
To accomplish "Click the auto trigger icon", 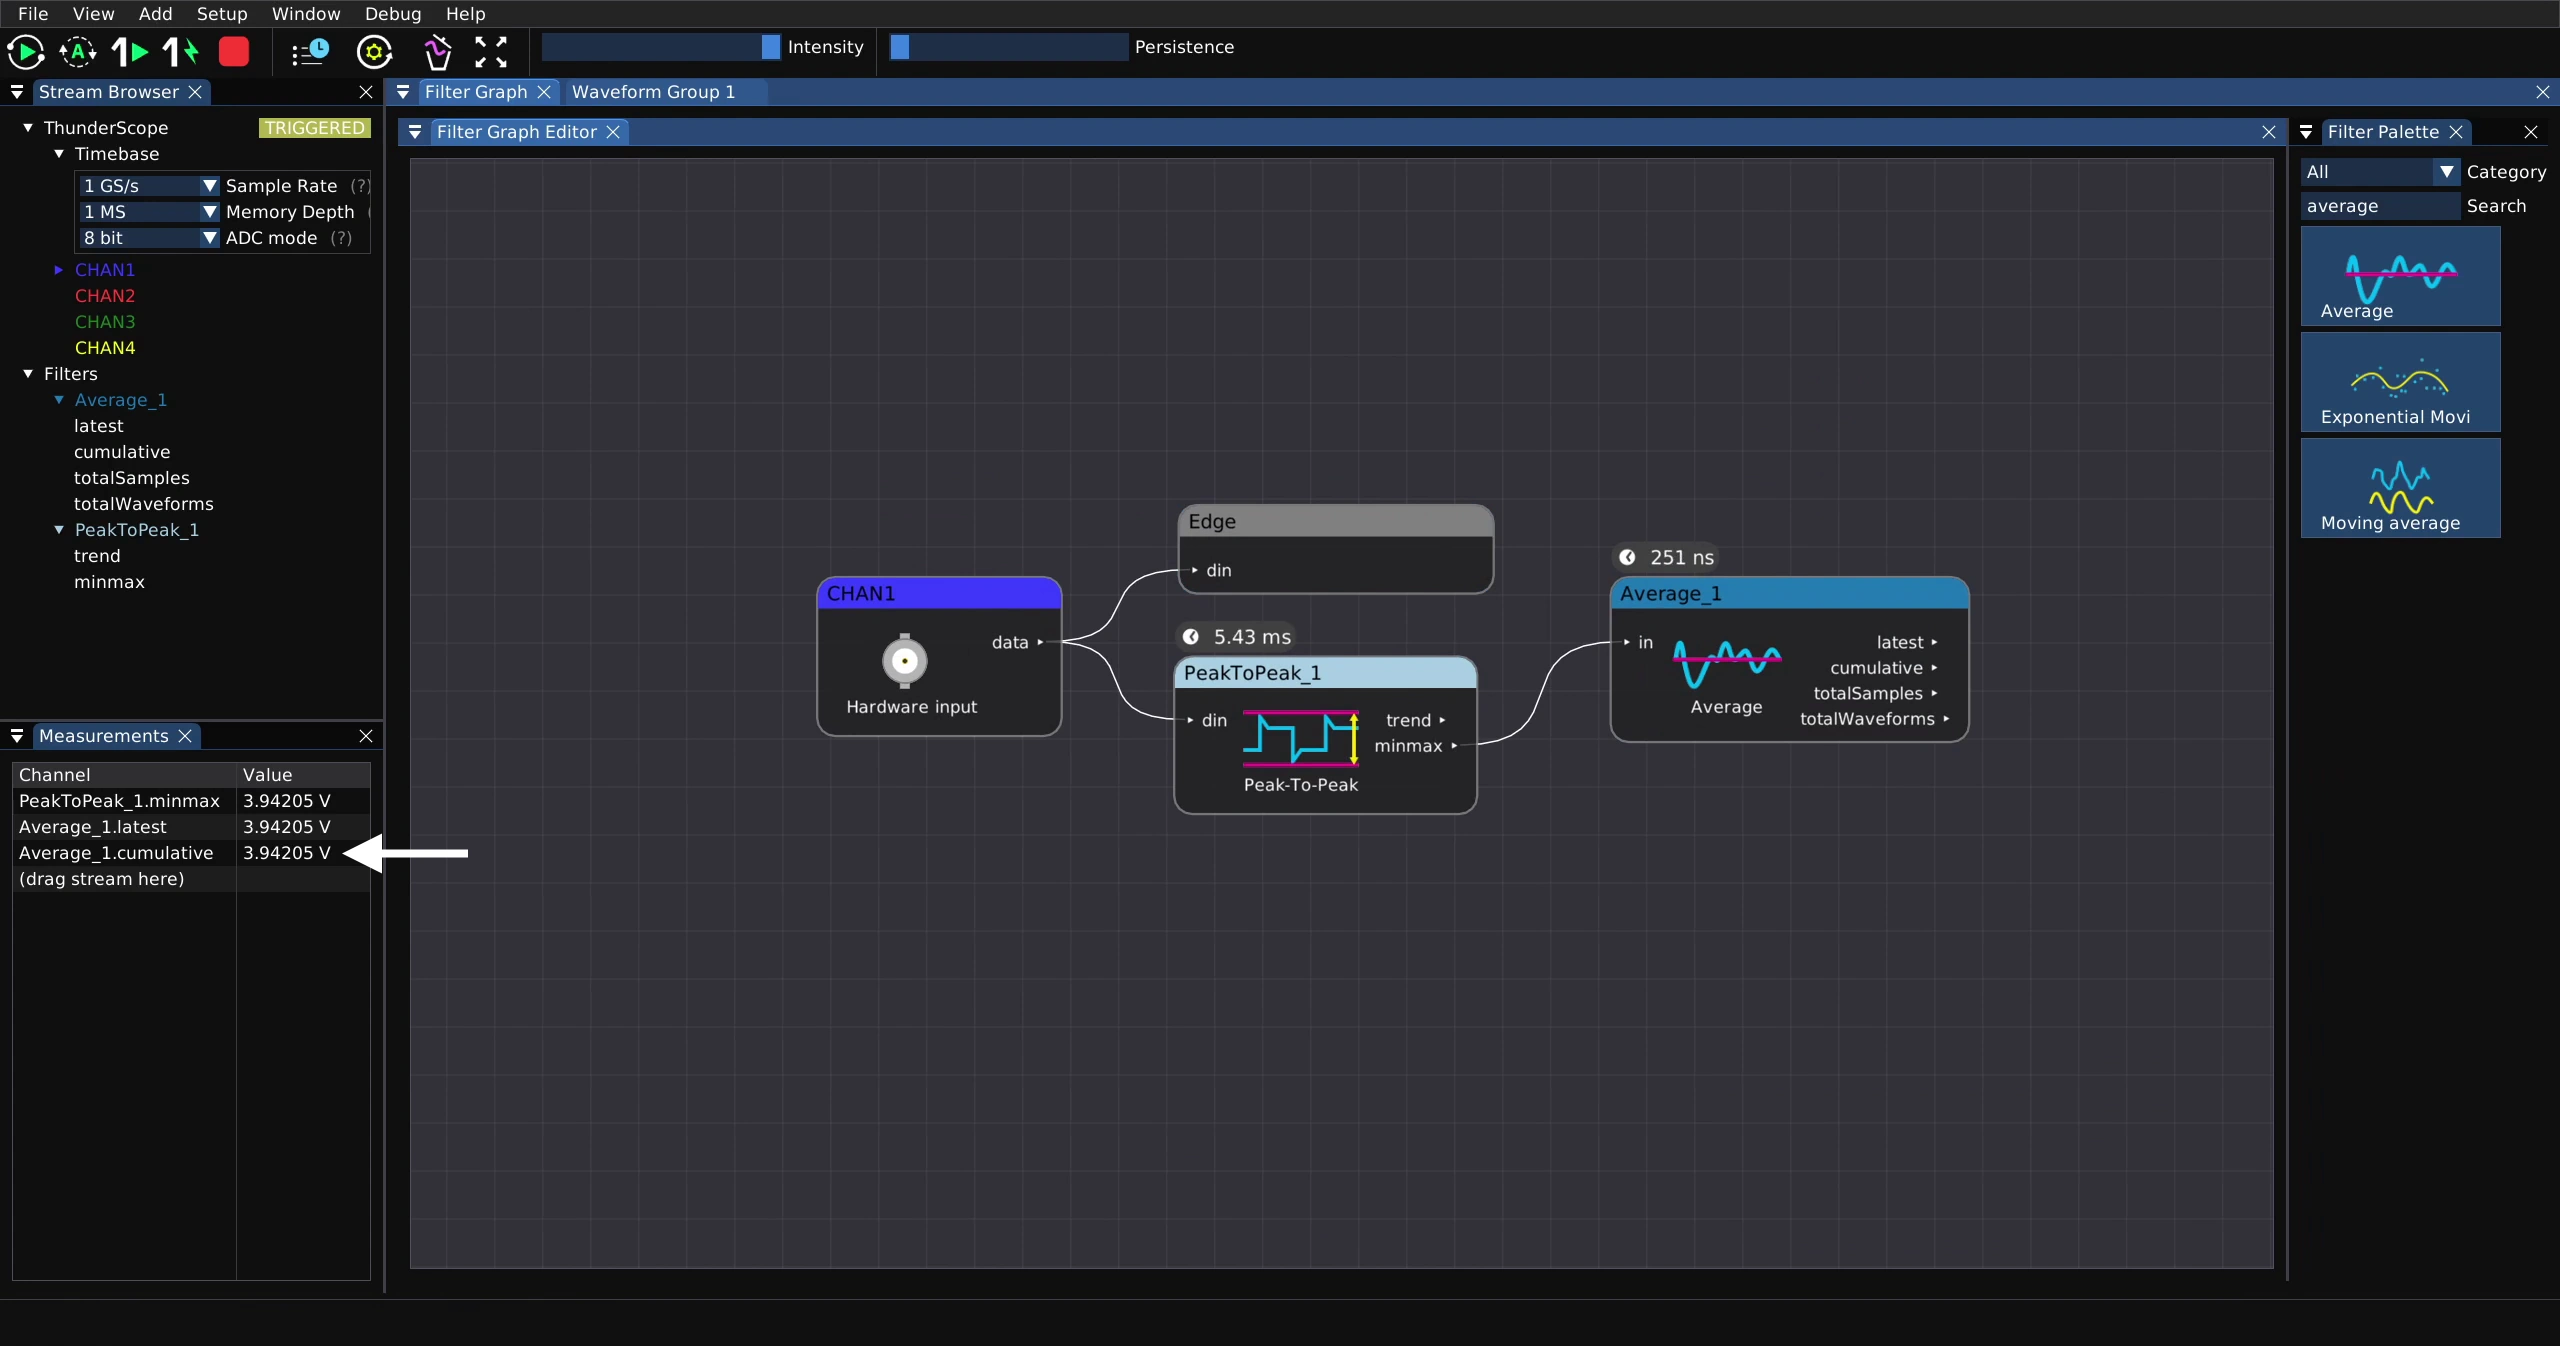I will point(78,52).
